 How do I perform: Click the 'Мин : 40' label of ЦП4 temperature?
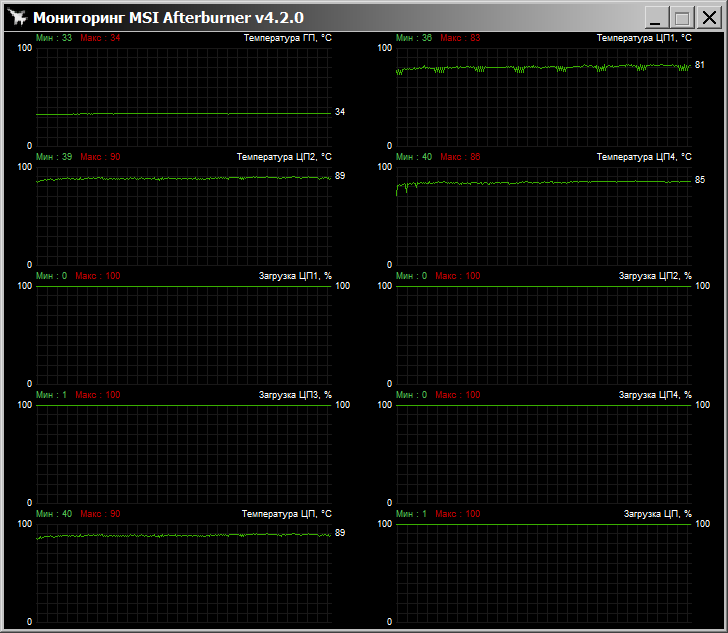(414, 157)
